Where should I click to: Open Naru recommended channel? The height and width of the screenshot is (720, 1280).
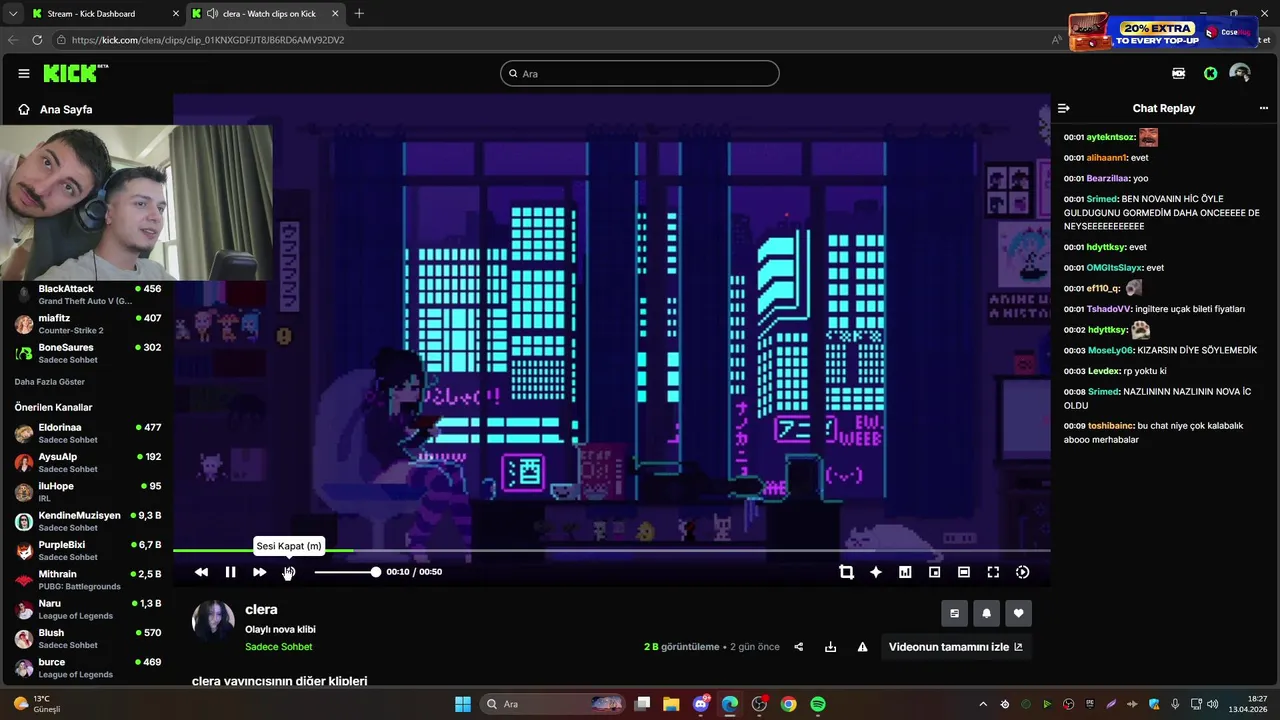(88, 609)
